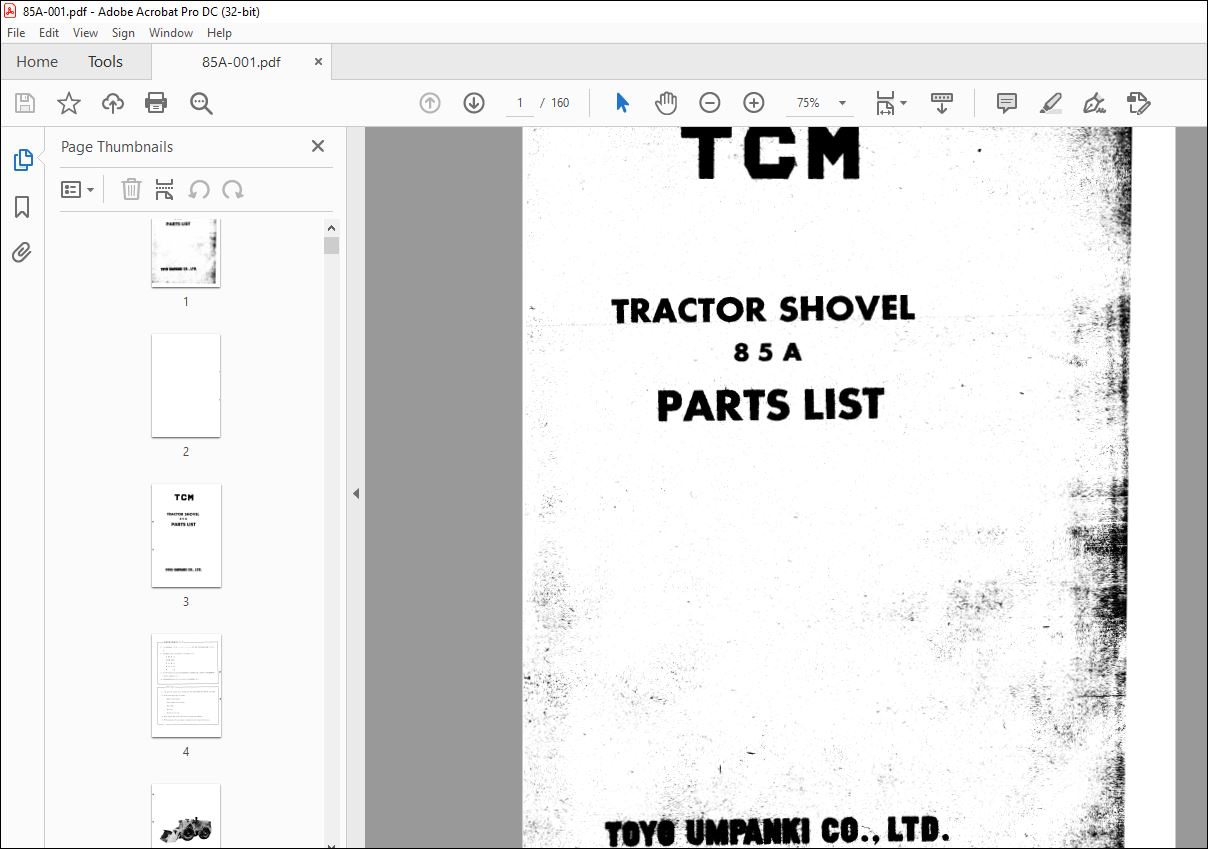Open the Bookmarks pane icon
Screen dimensions: 1208x849
tap(22, 207)
